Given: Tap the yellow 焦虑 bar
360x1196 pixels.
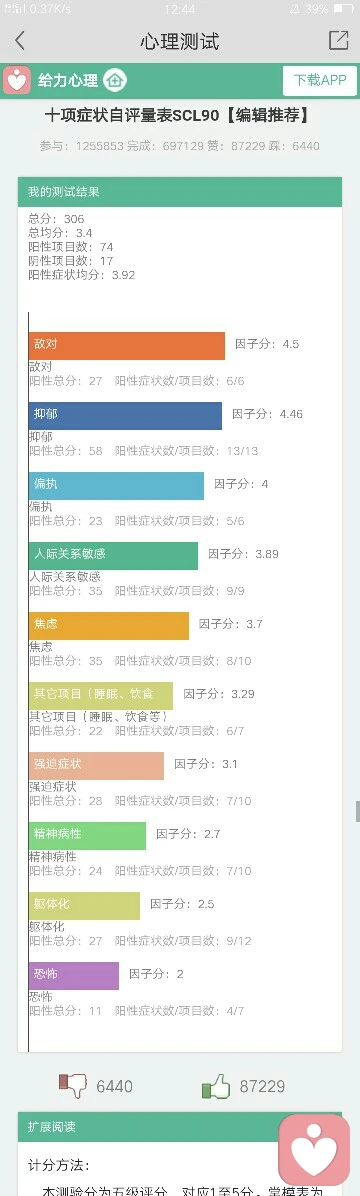Looking at the screenshot, I should (109, 625).
